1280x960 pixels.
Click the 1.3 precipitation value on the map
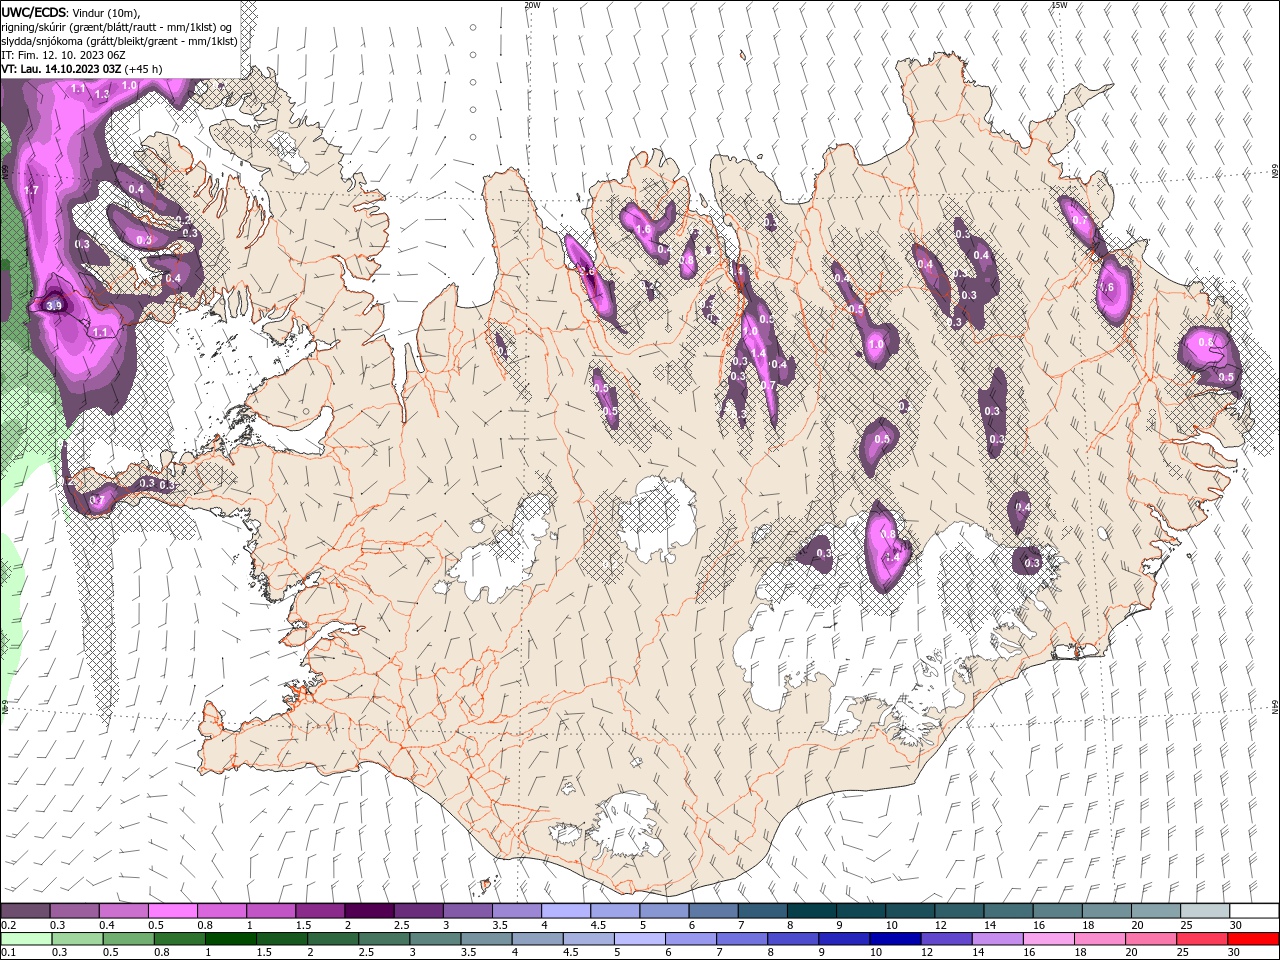coord(101,94)
